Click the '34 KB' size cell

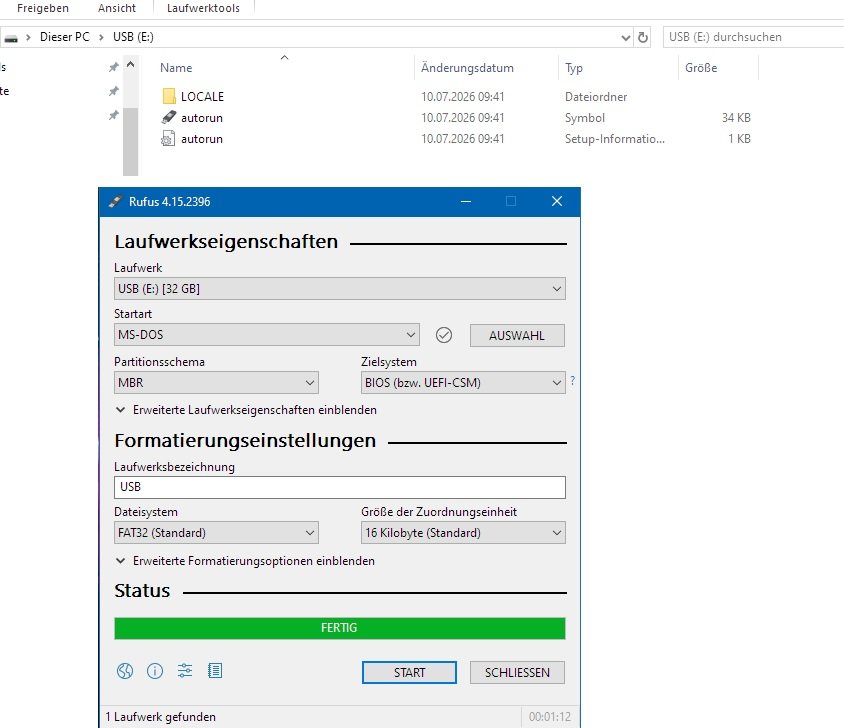(736, 117)
